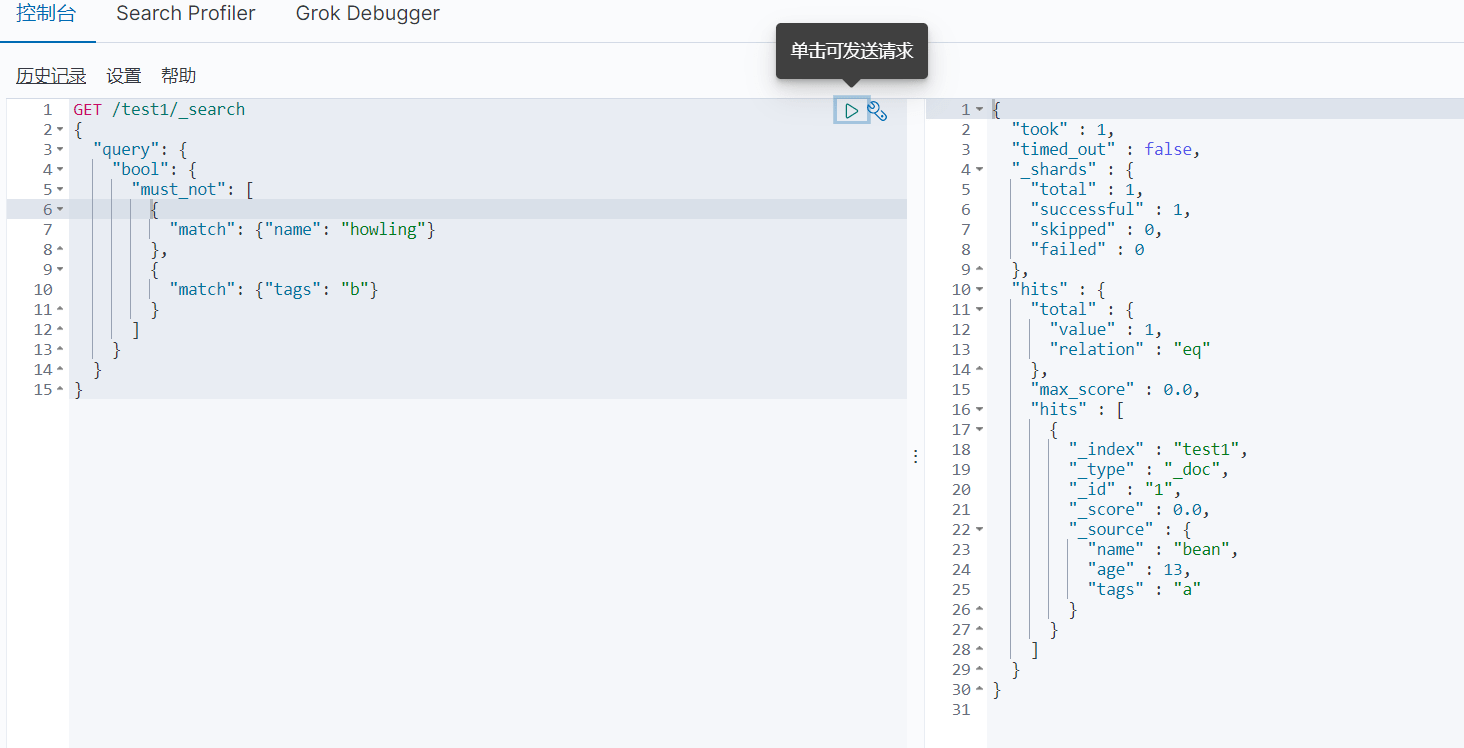1464x748 pixels.
Task: Click the panel resize divider handle
Action: point(916,456)
